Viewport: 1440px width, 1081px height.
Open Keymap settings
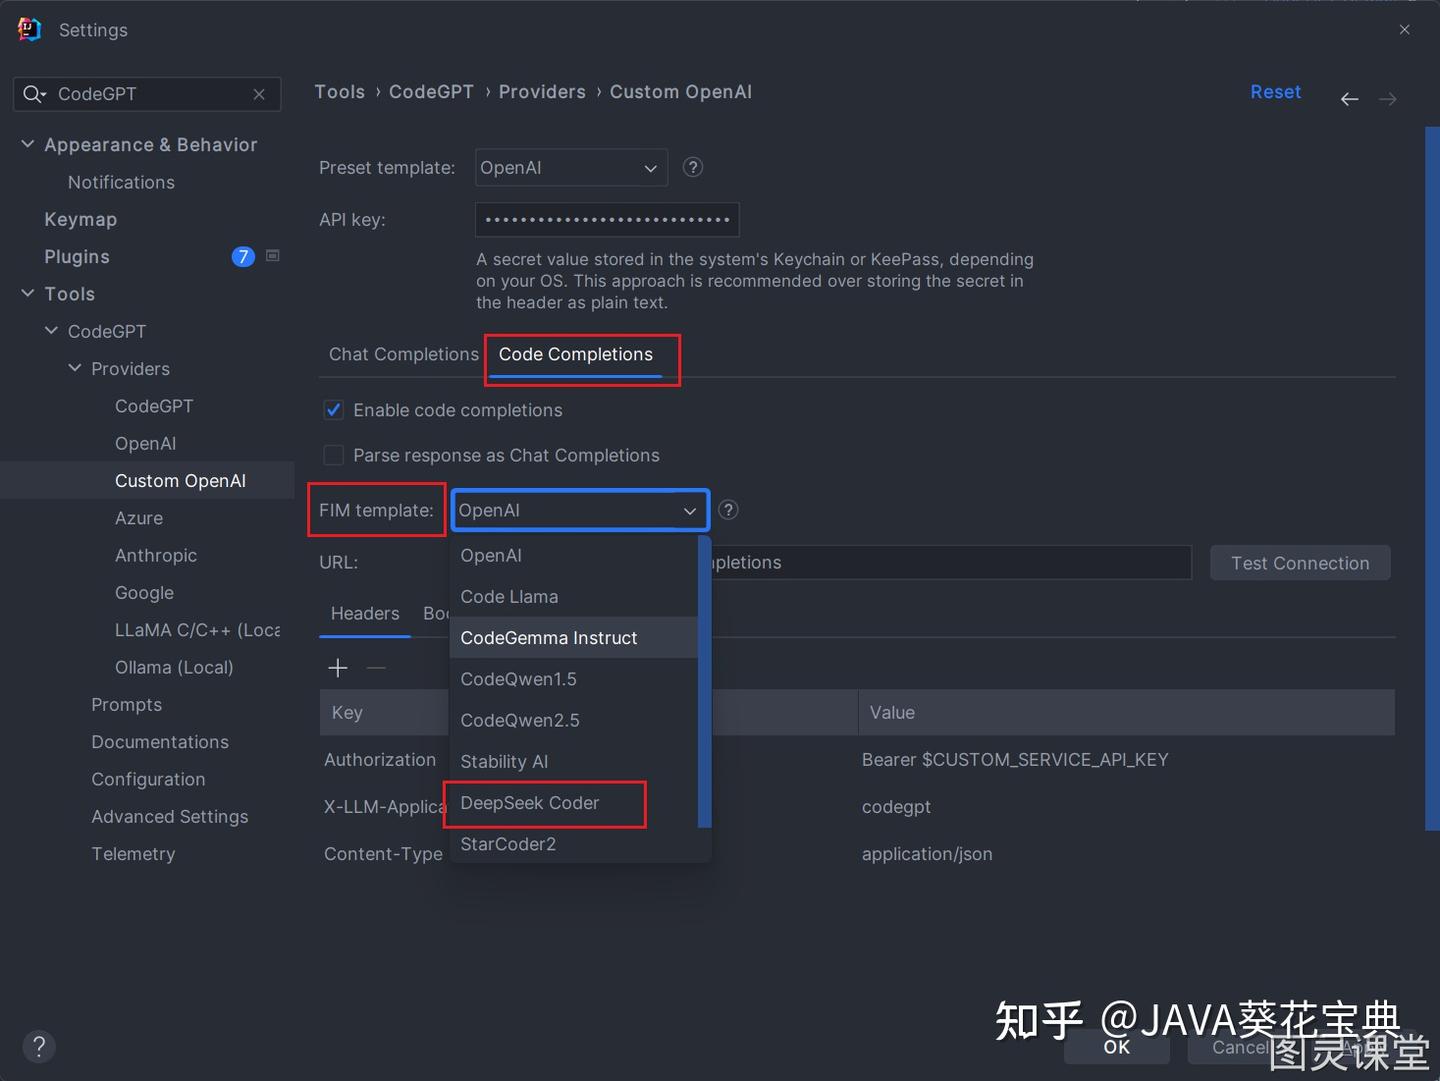[81, 219]
